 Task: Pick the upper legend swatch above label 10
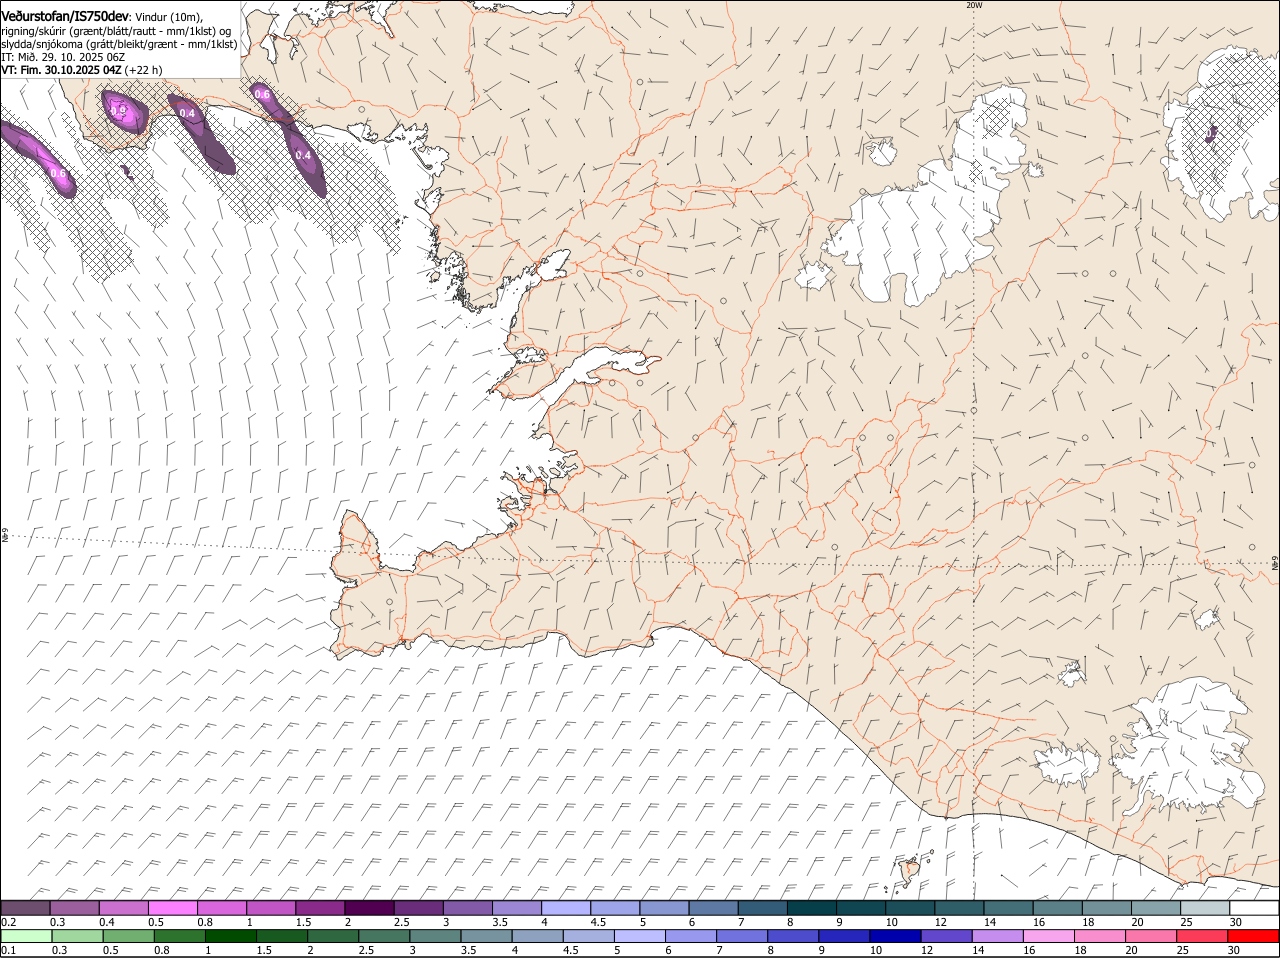(910, 907)
